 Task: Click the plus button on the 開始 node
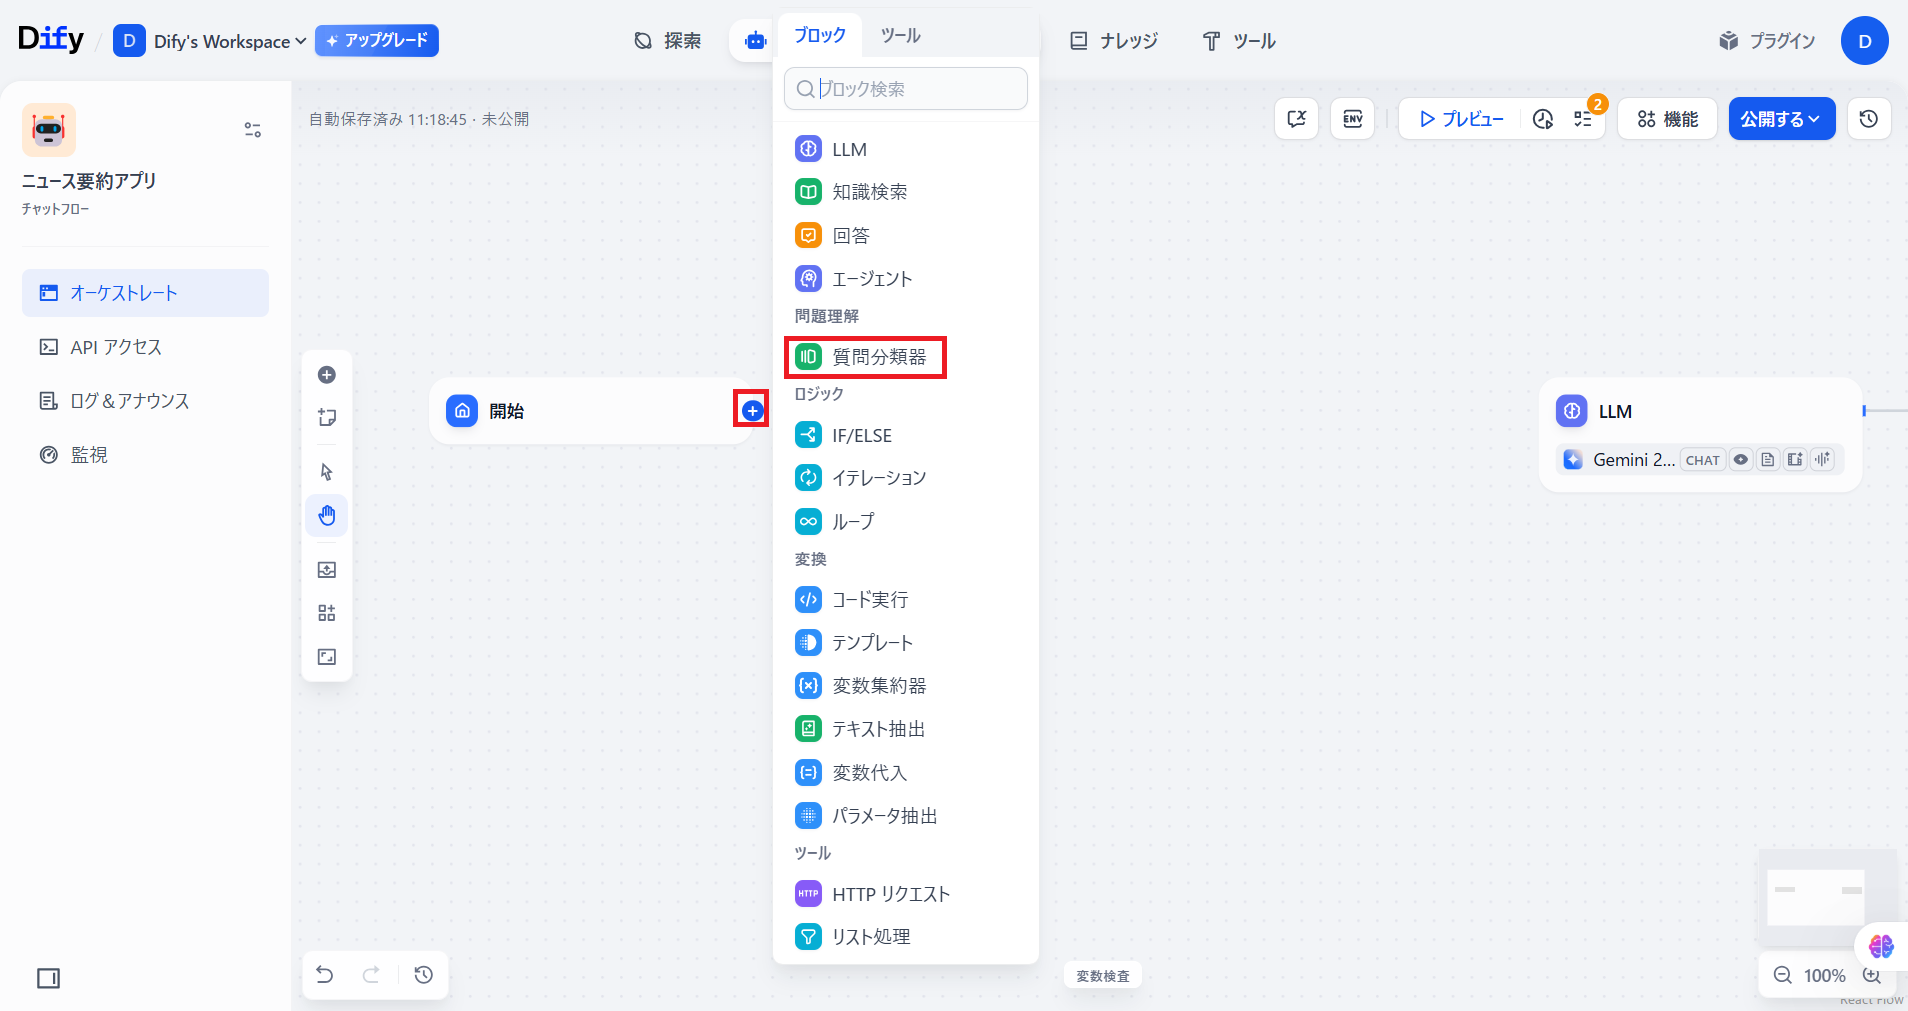coord(752,410)
